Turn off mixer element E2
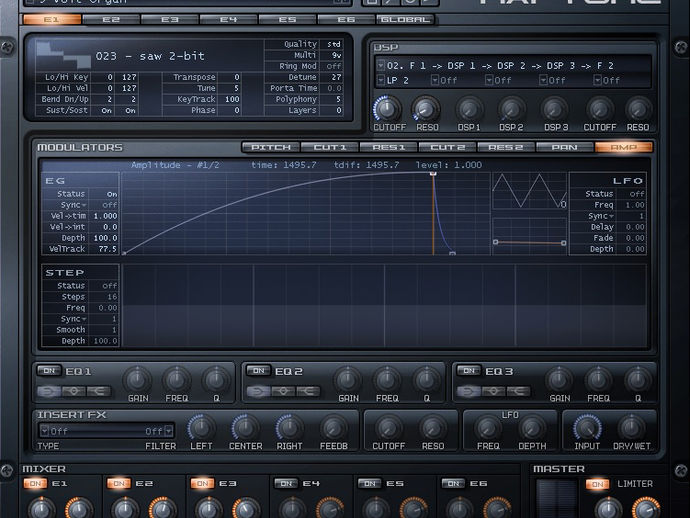 118,484
